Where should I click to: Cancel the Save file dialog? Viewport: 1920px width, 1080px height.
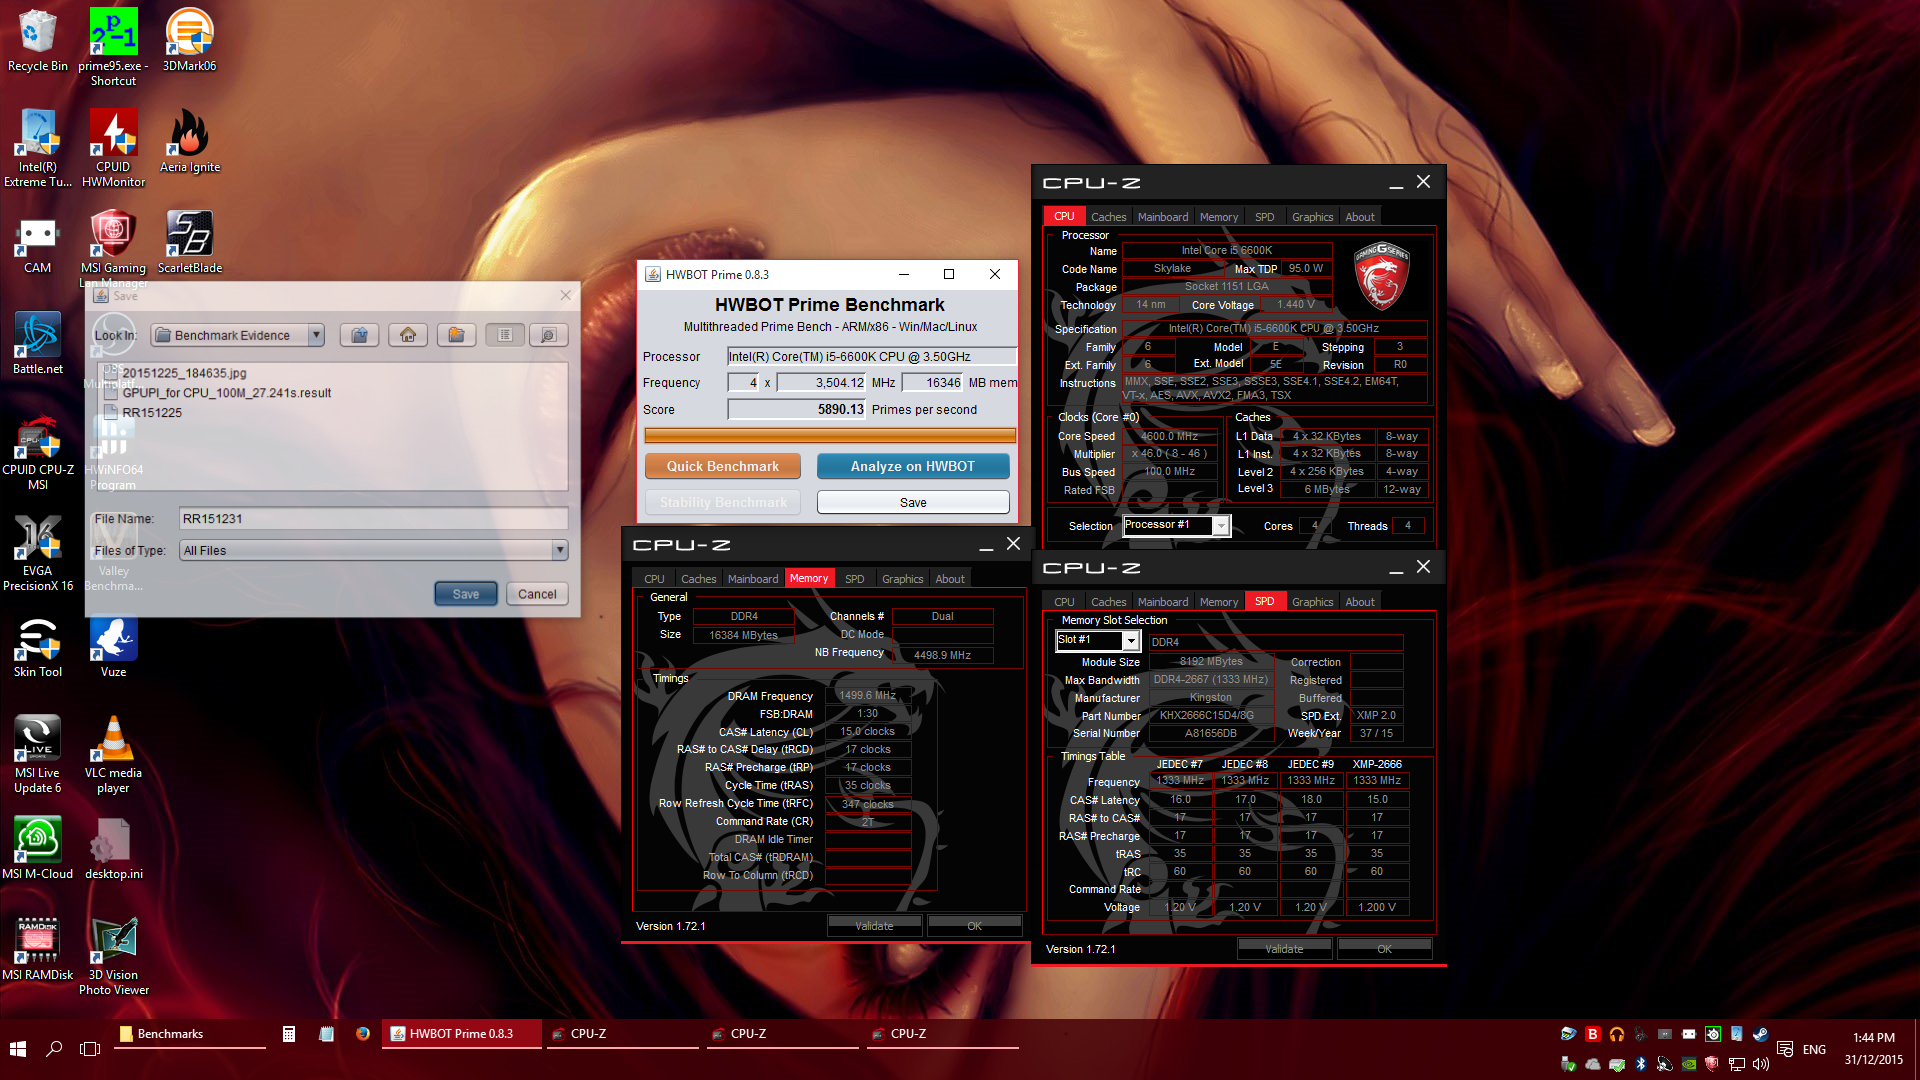tap(537, 594)
